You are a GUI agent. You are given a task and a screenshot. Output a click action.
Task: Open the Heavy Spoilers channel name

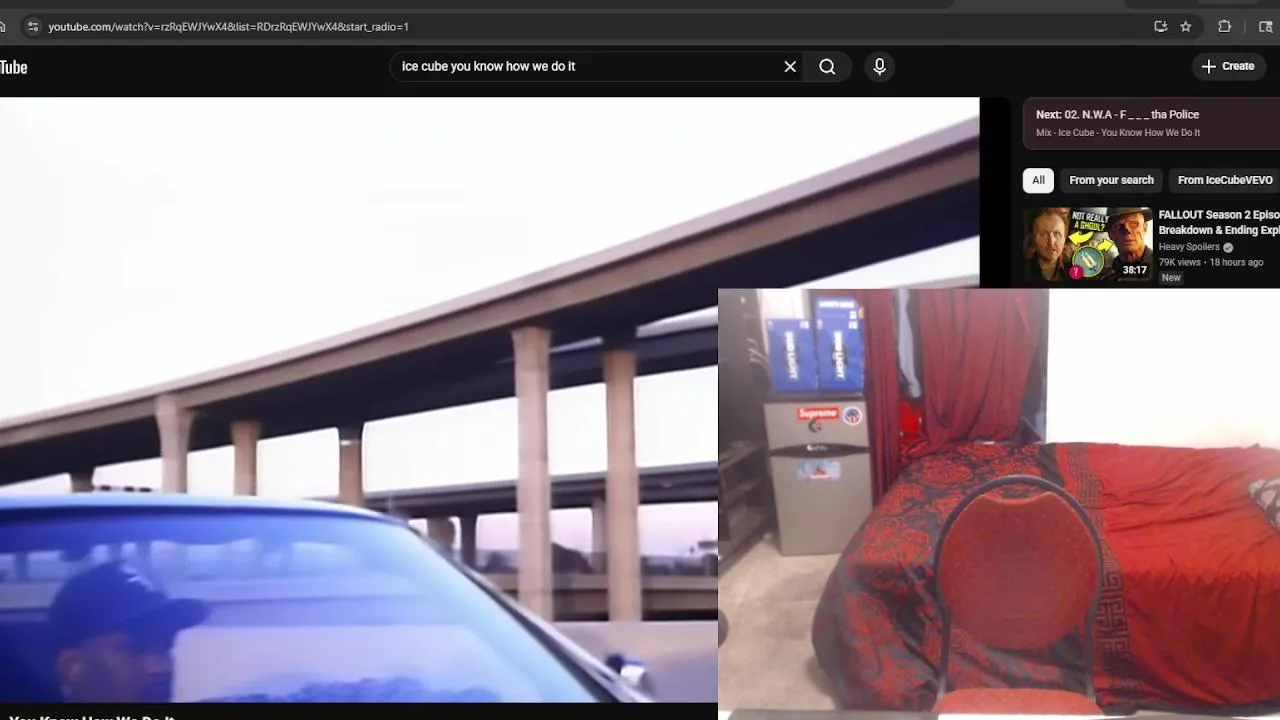coord(1189,247)
